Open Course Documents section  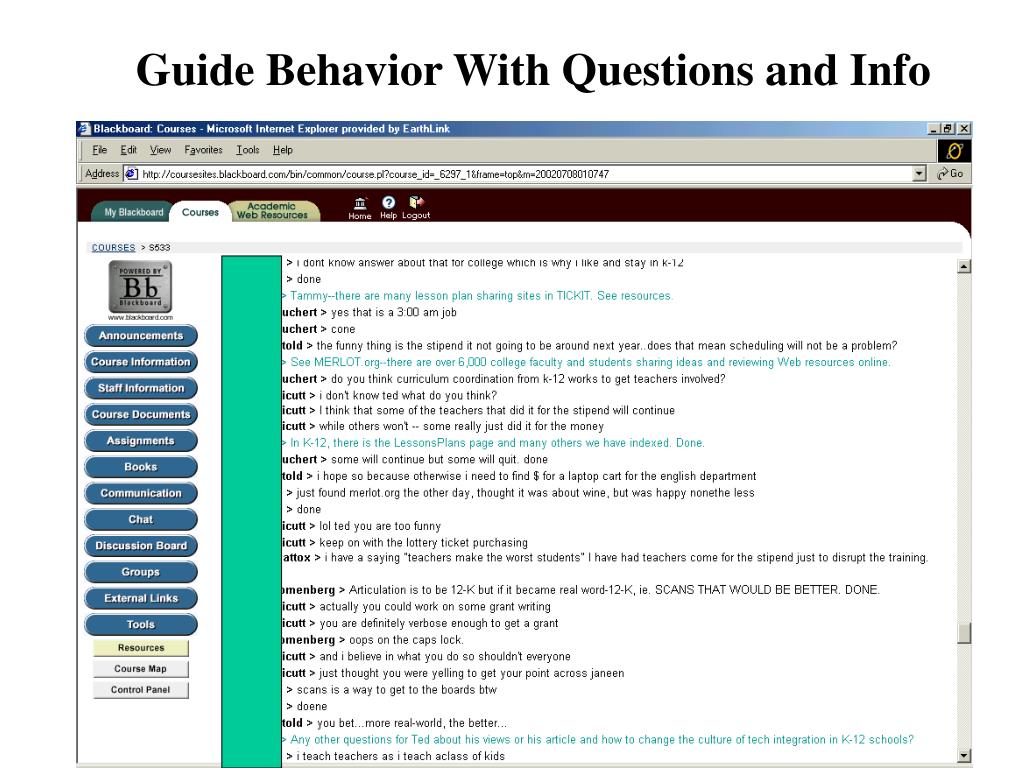[x=140, y=414]
